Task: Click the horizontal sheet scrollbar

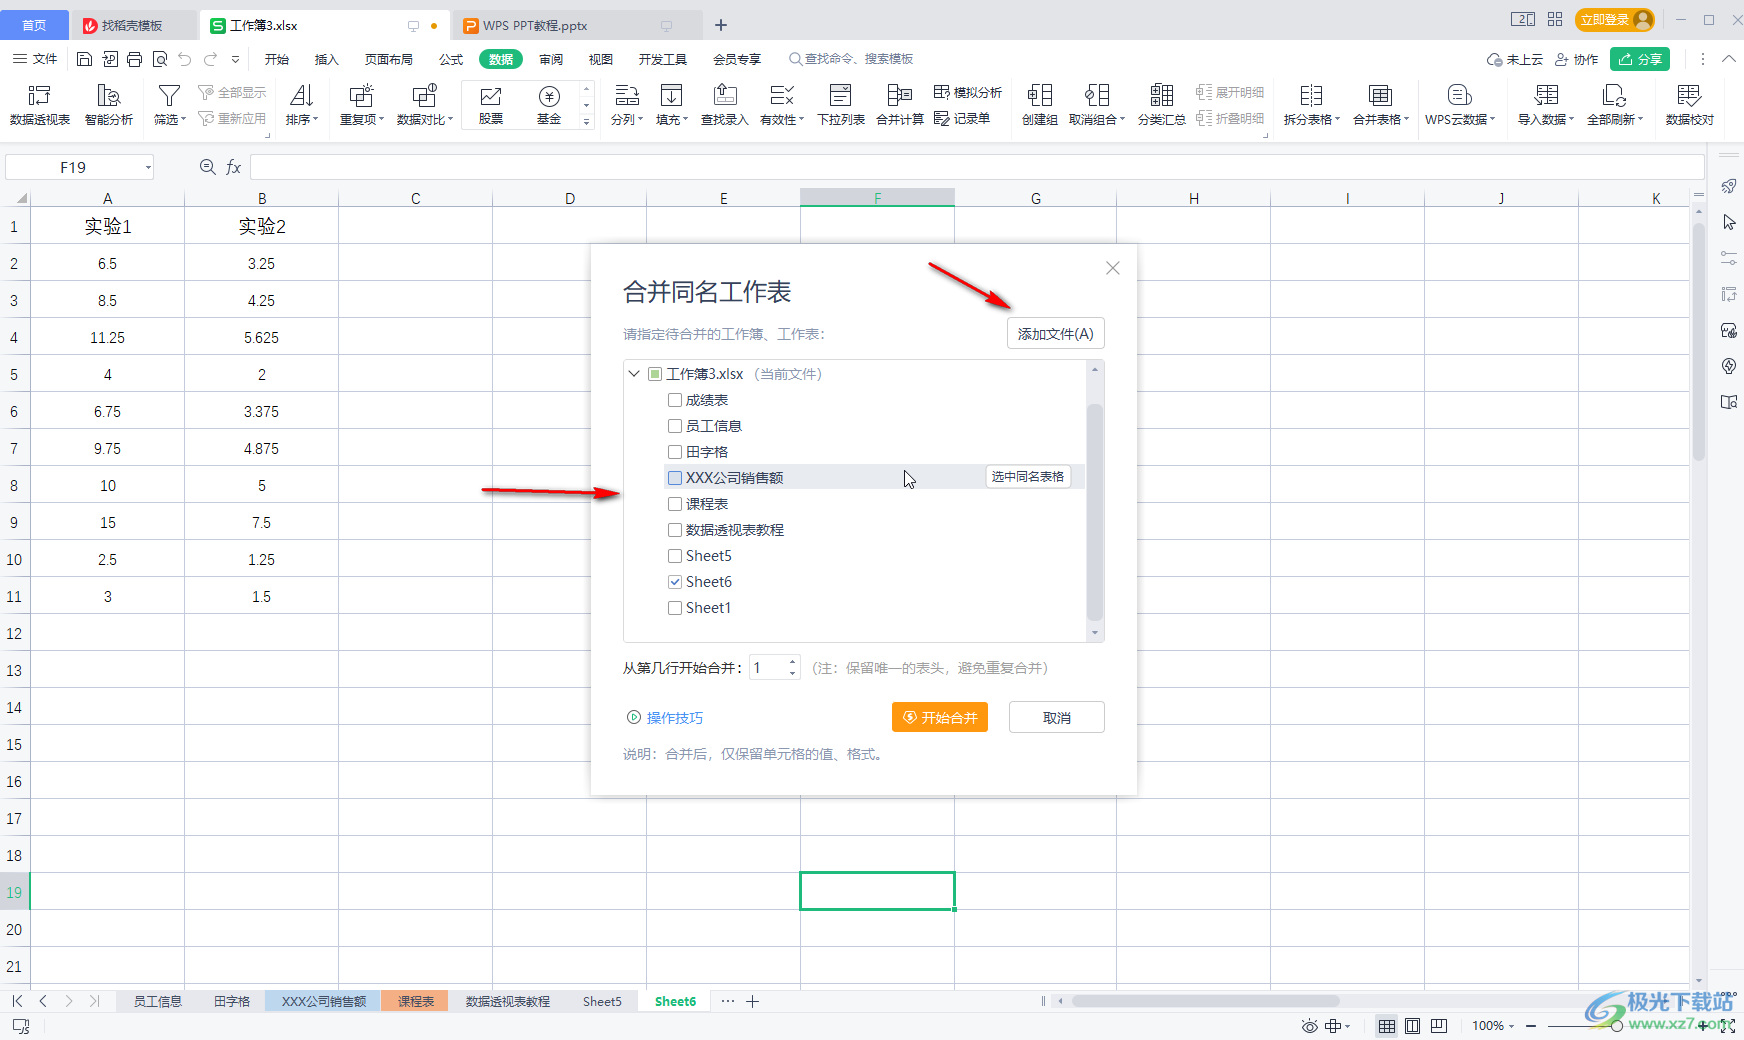Action: click(1205, 1001)
